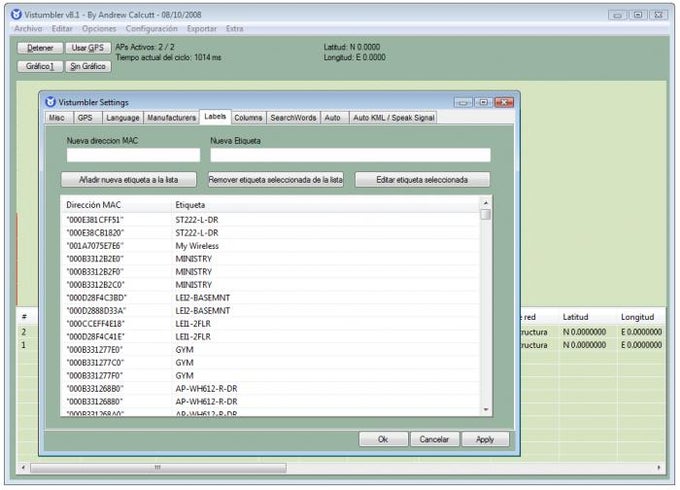Select row with MAC 000E381CFF51
The width and height of the screenshot is (680, 490).
point(271,220)
